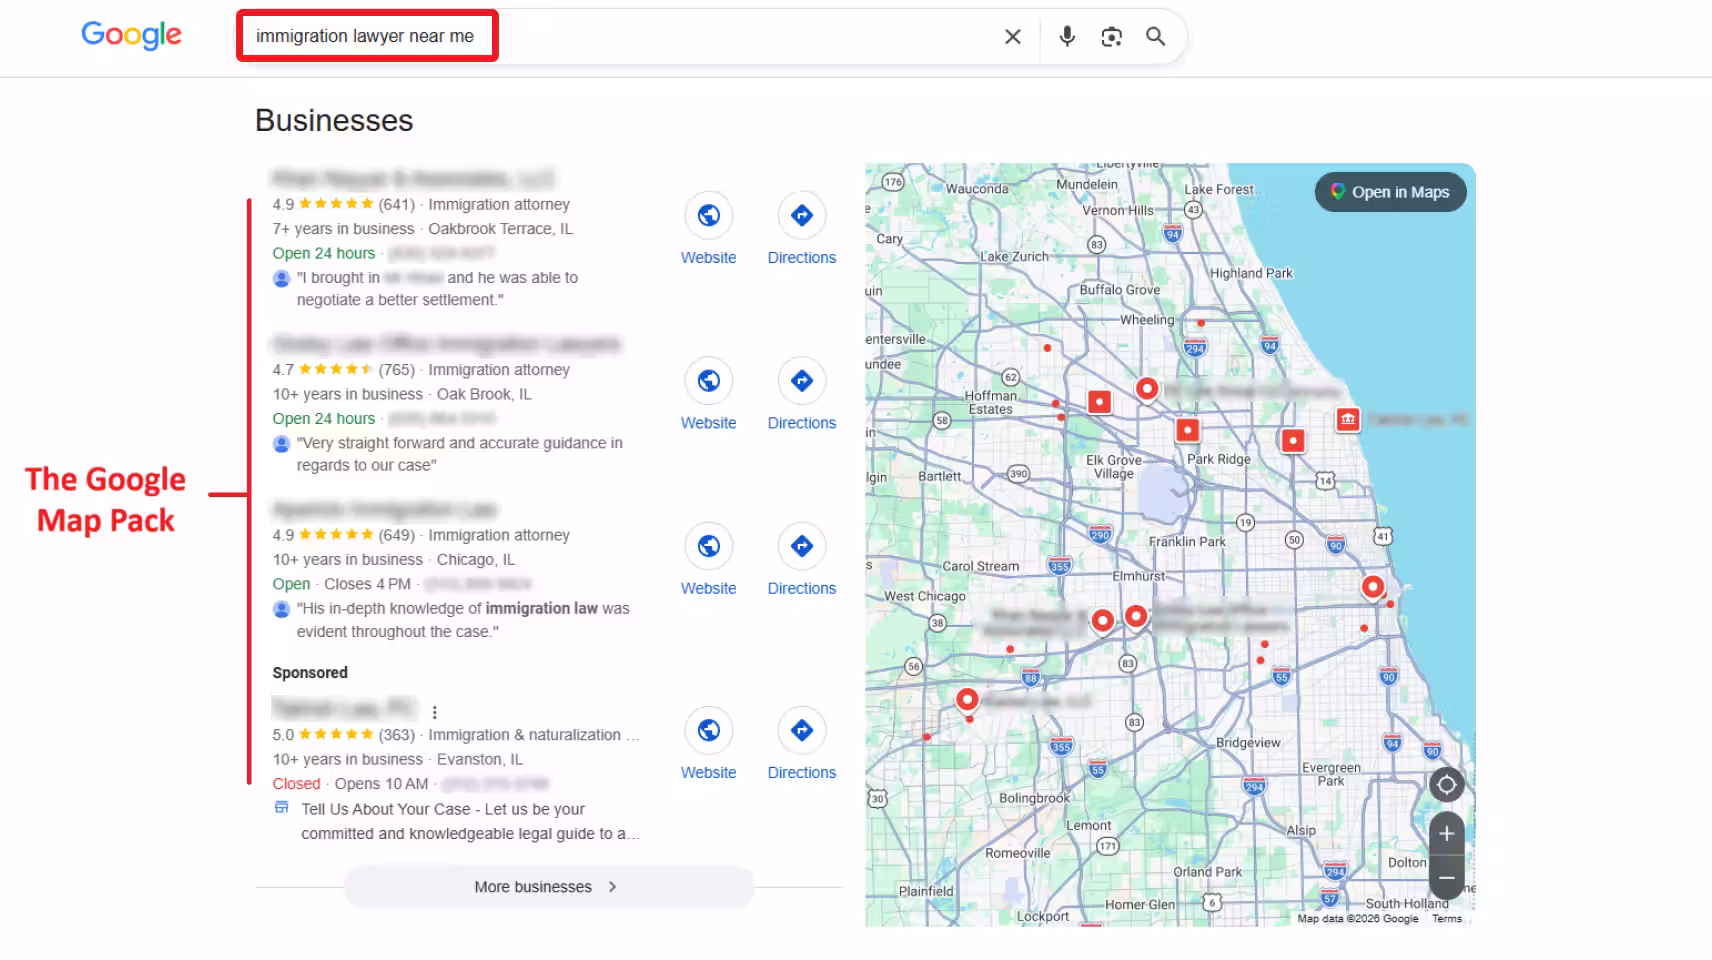Click Open in Maps button

(x=1390, y=192)
